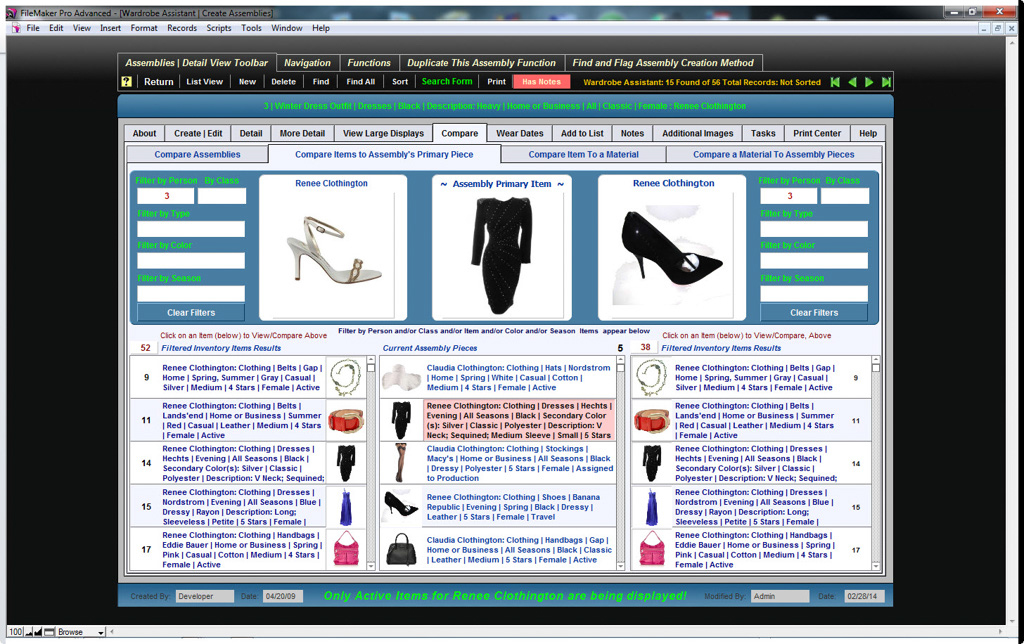This screenshot has width=1024, height=644.
Task: Click the Find All button
Action: click(360, 82)
